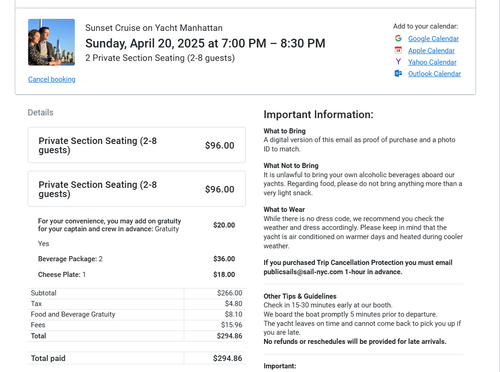Click the 'No refunds or reschedules' notice
500x372 pixels.
[355, 342]
